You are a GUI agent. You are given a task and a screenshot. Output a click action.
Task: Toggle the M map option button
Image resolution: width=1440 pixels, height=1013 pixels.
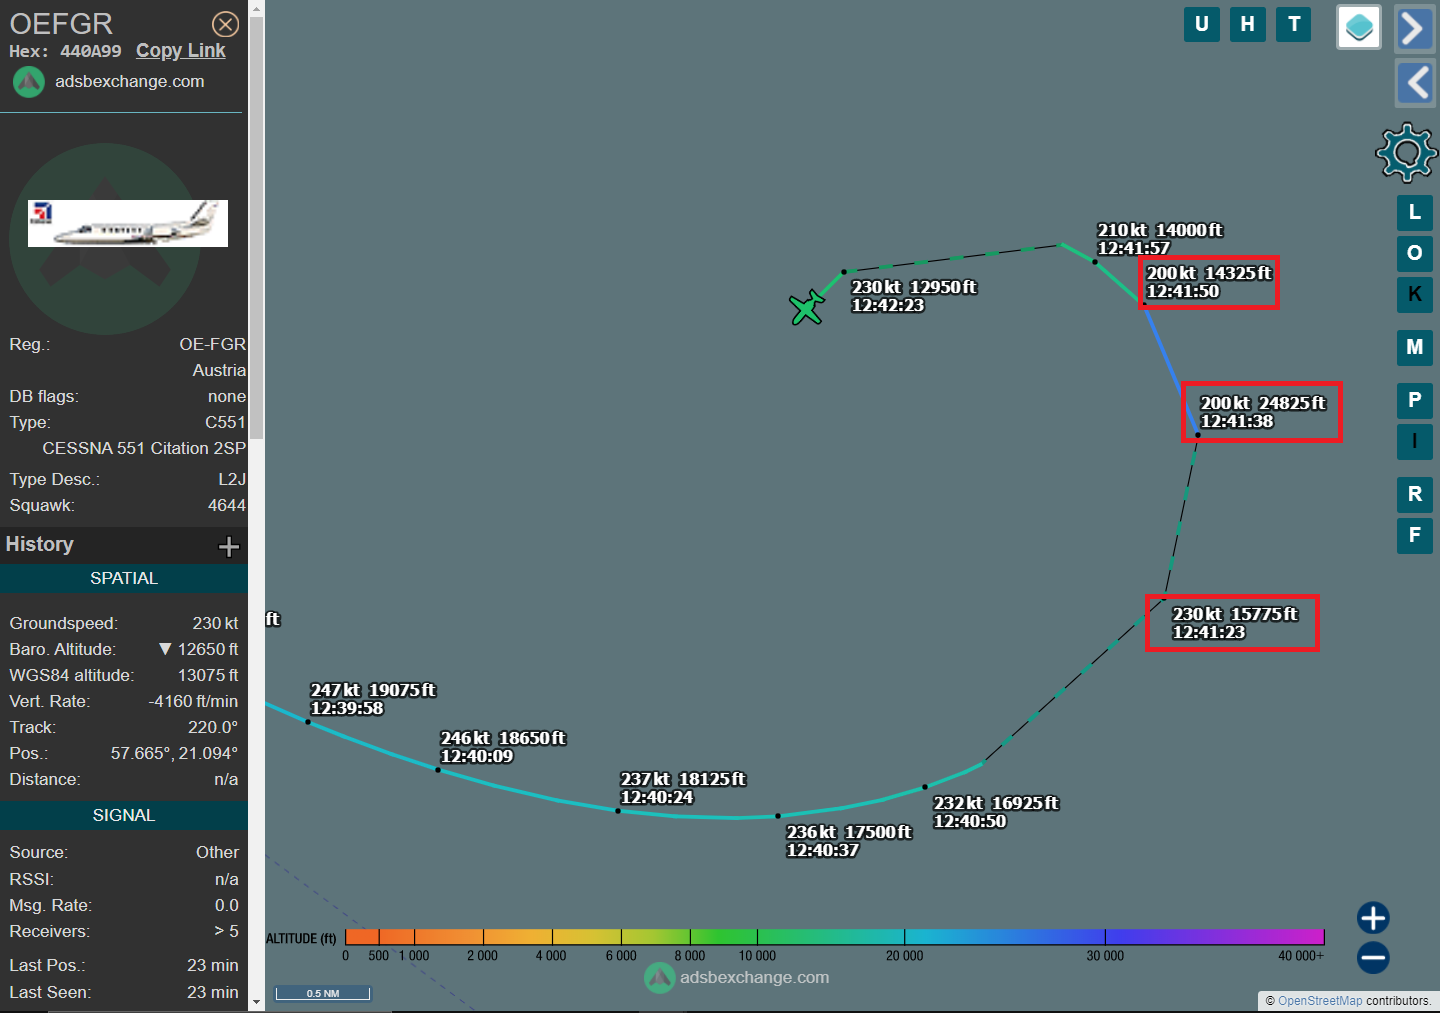pos(1415,347)
